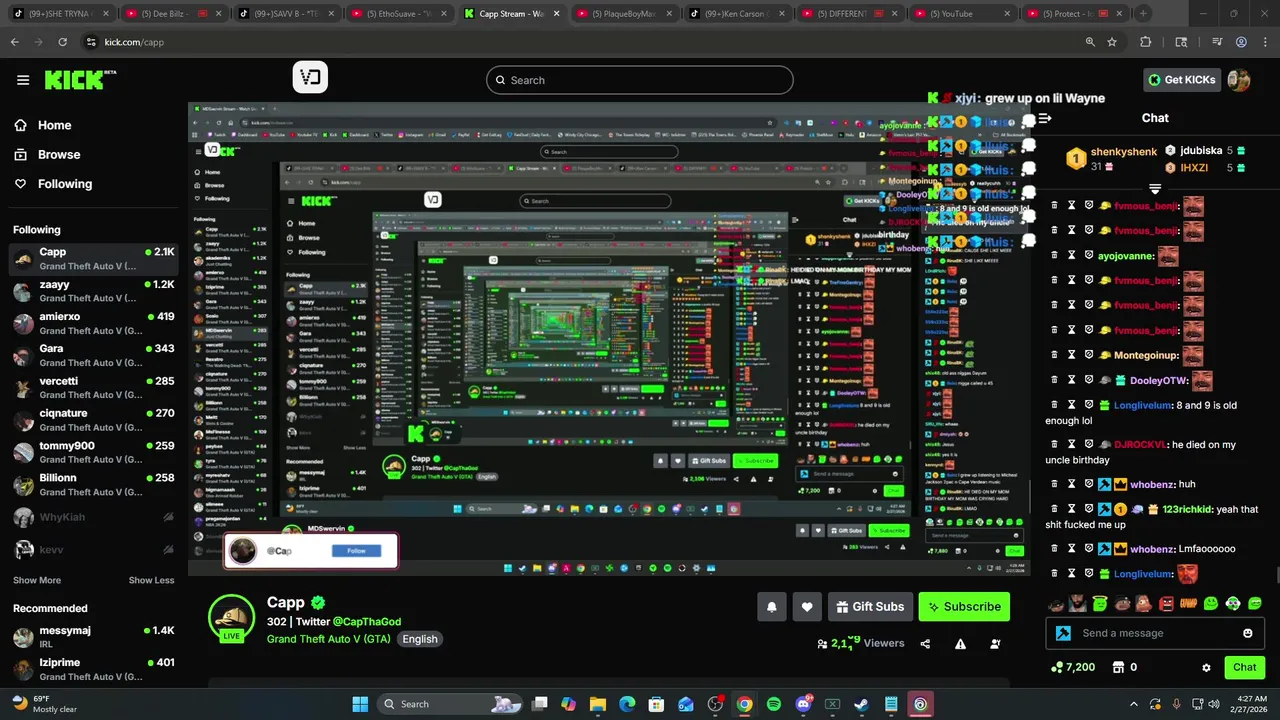Open Steam from the taskbar
Image resolution: width=1280 pixels, height=720 pixels.
pos(861,704)
